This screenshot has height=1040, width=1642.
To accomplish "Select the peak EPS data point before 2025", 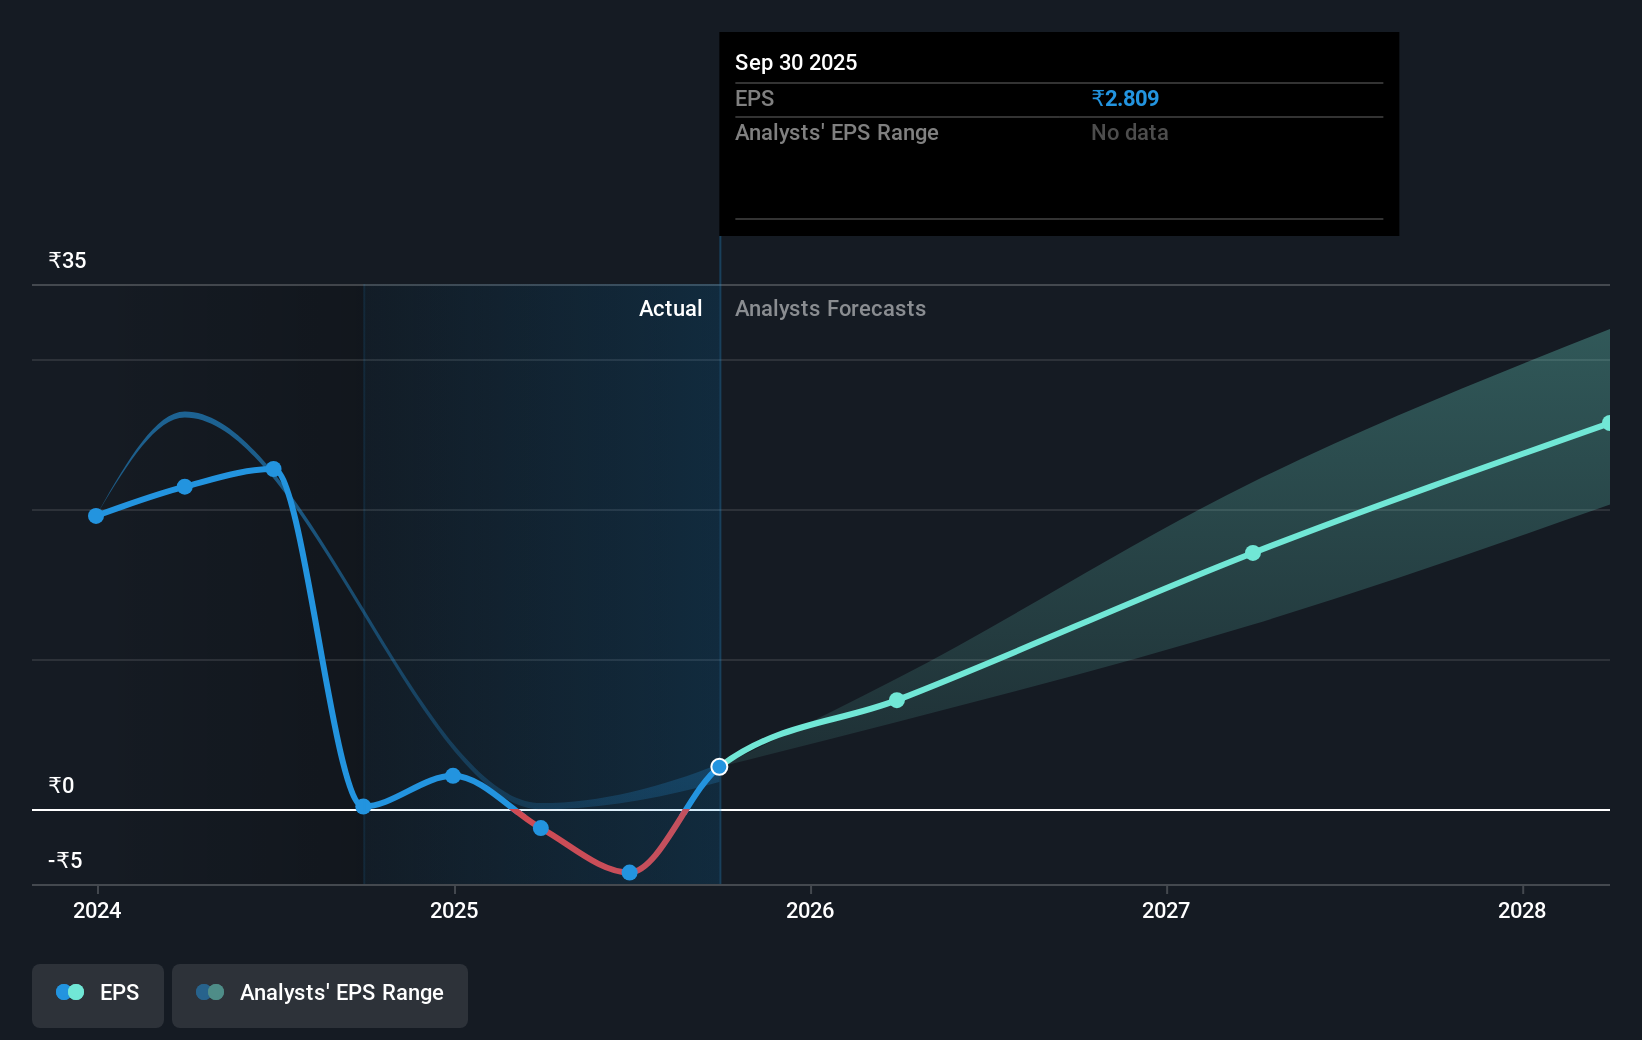I will [273, 467].
